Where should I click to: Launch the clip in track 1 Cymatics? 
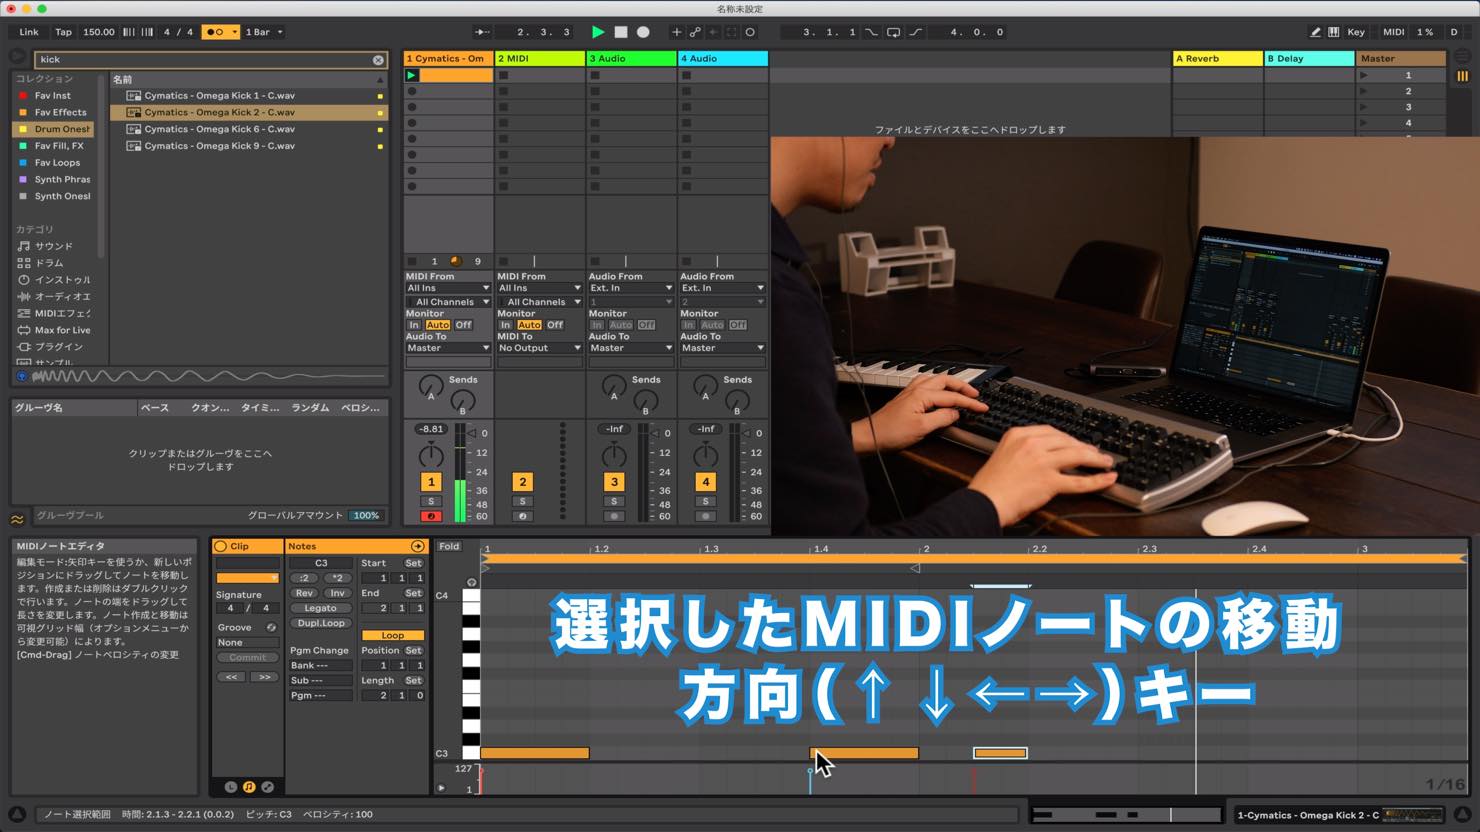[411, 75]
